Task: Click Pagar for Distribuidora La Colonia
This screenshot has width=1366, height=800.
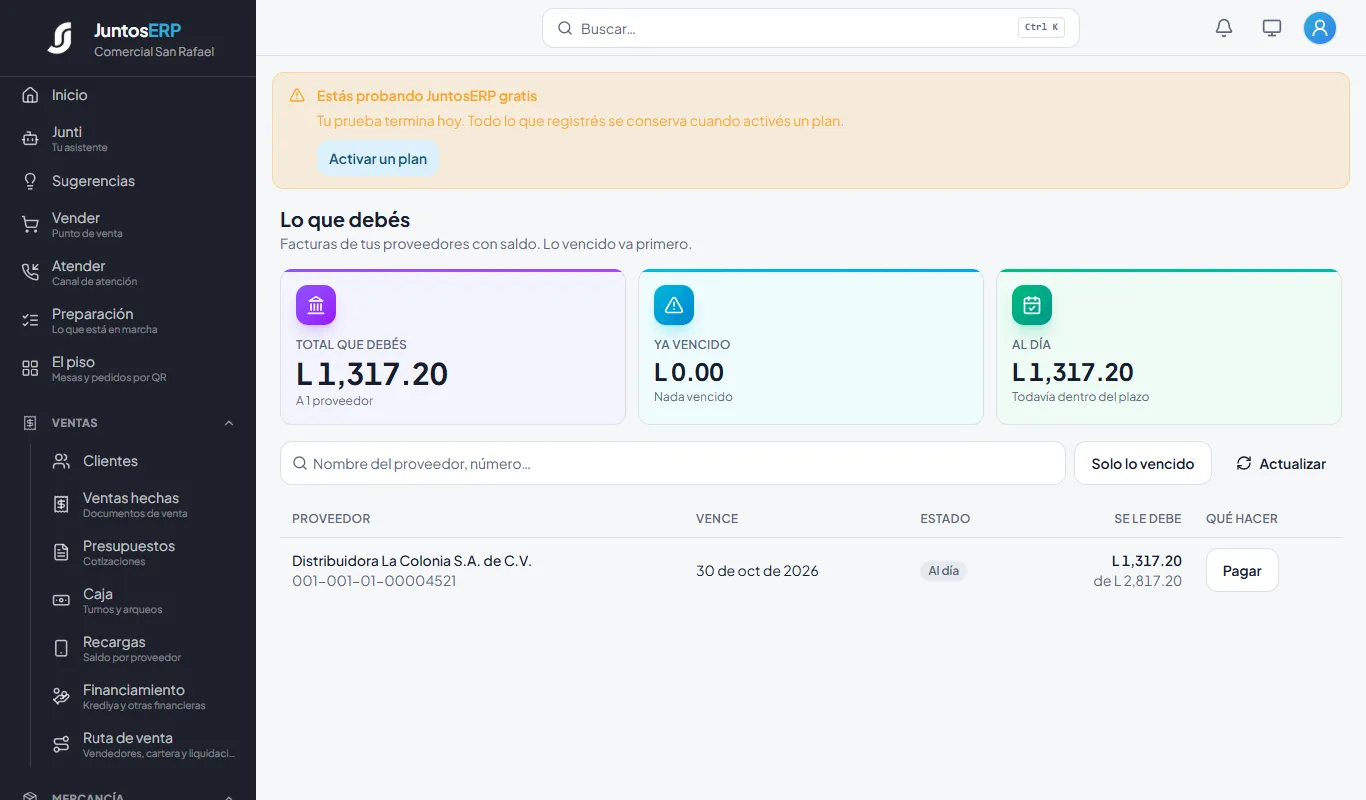Action: tap(1242, 570)
